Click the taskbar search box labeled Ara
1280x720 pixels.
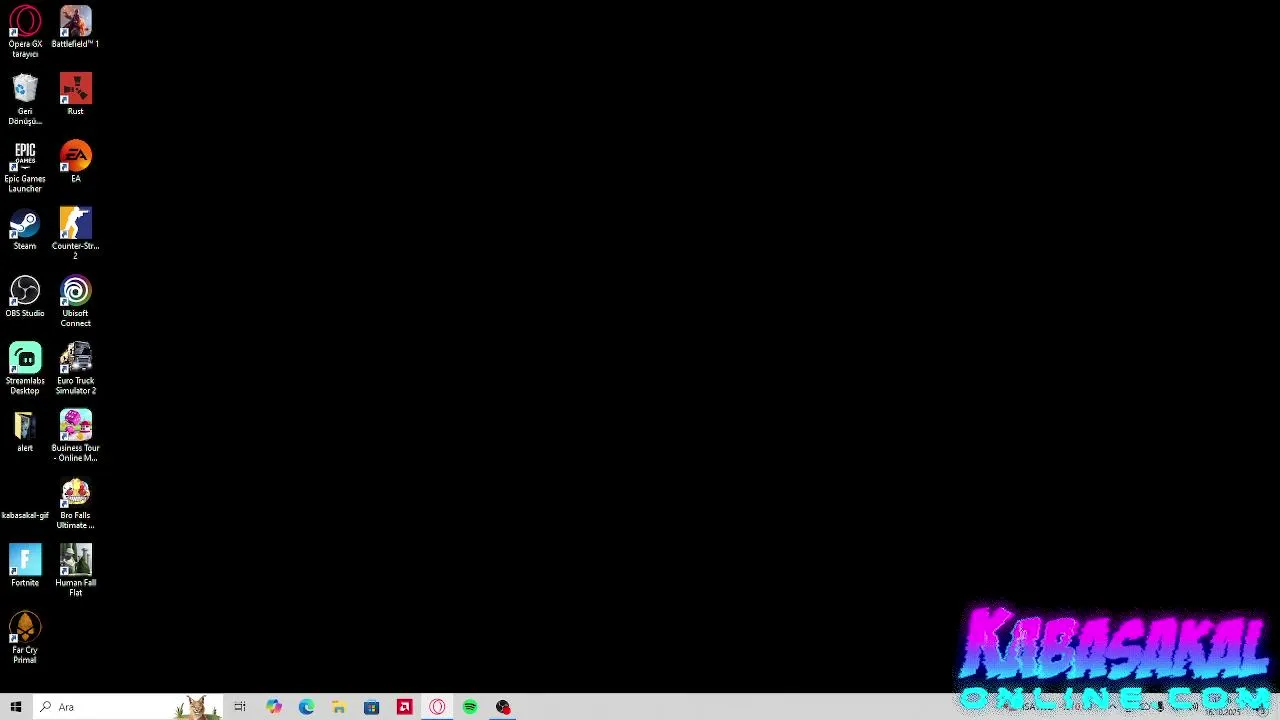pyautogui.click(x=128, y=707)
